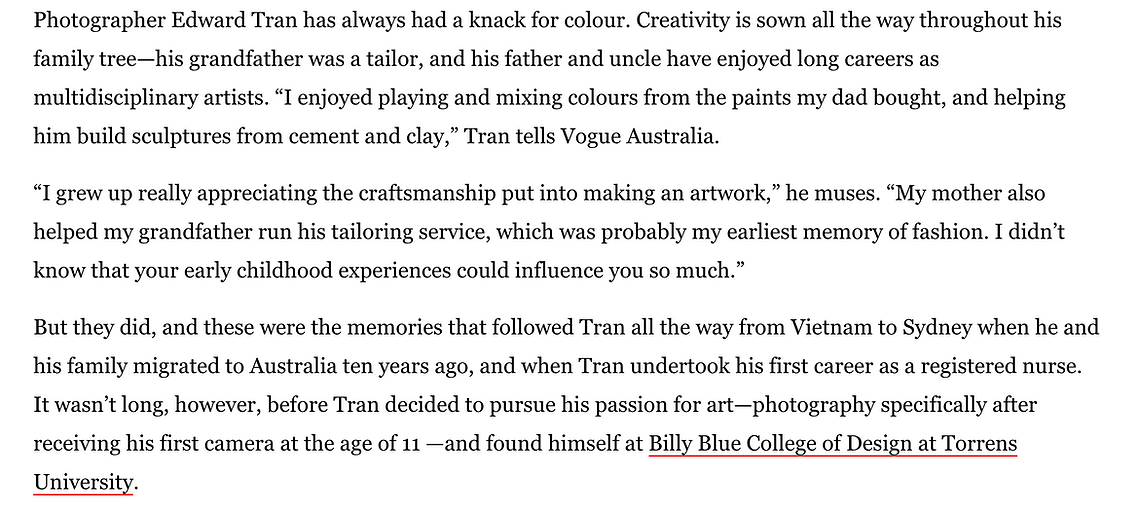Click the word Sydney

tap(936, 328)
